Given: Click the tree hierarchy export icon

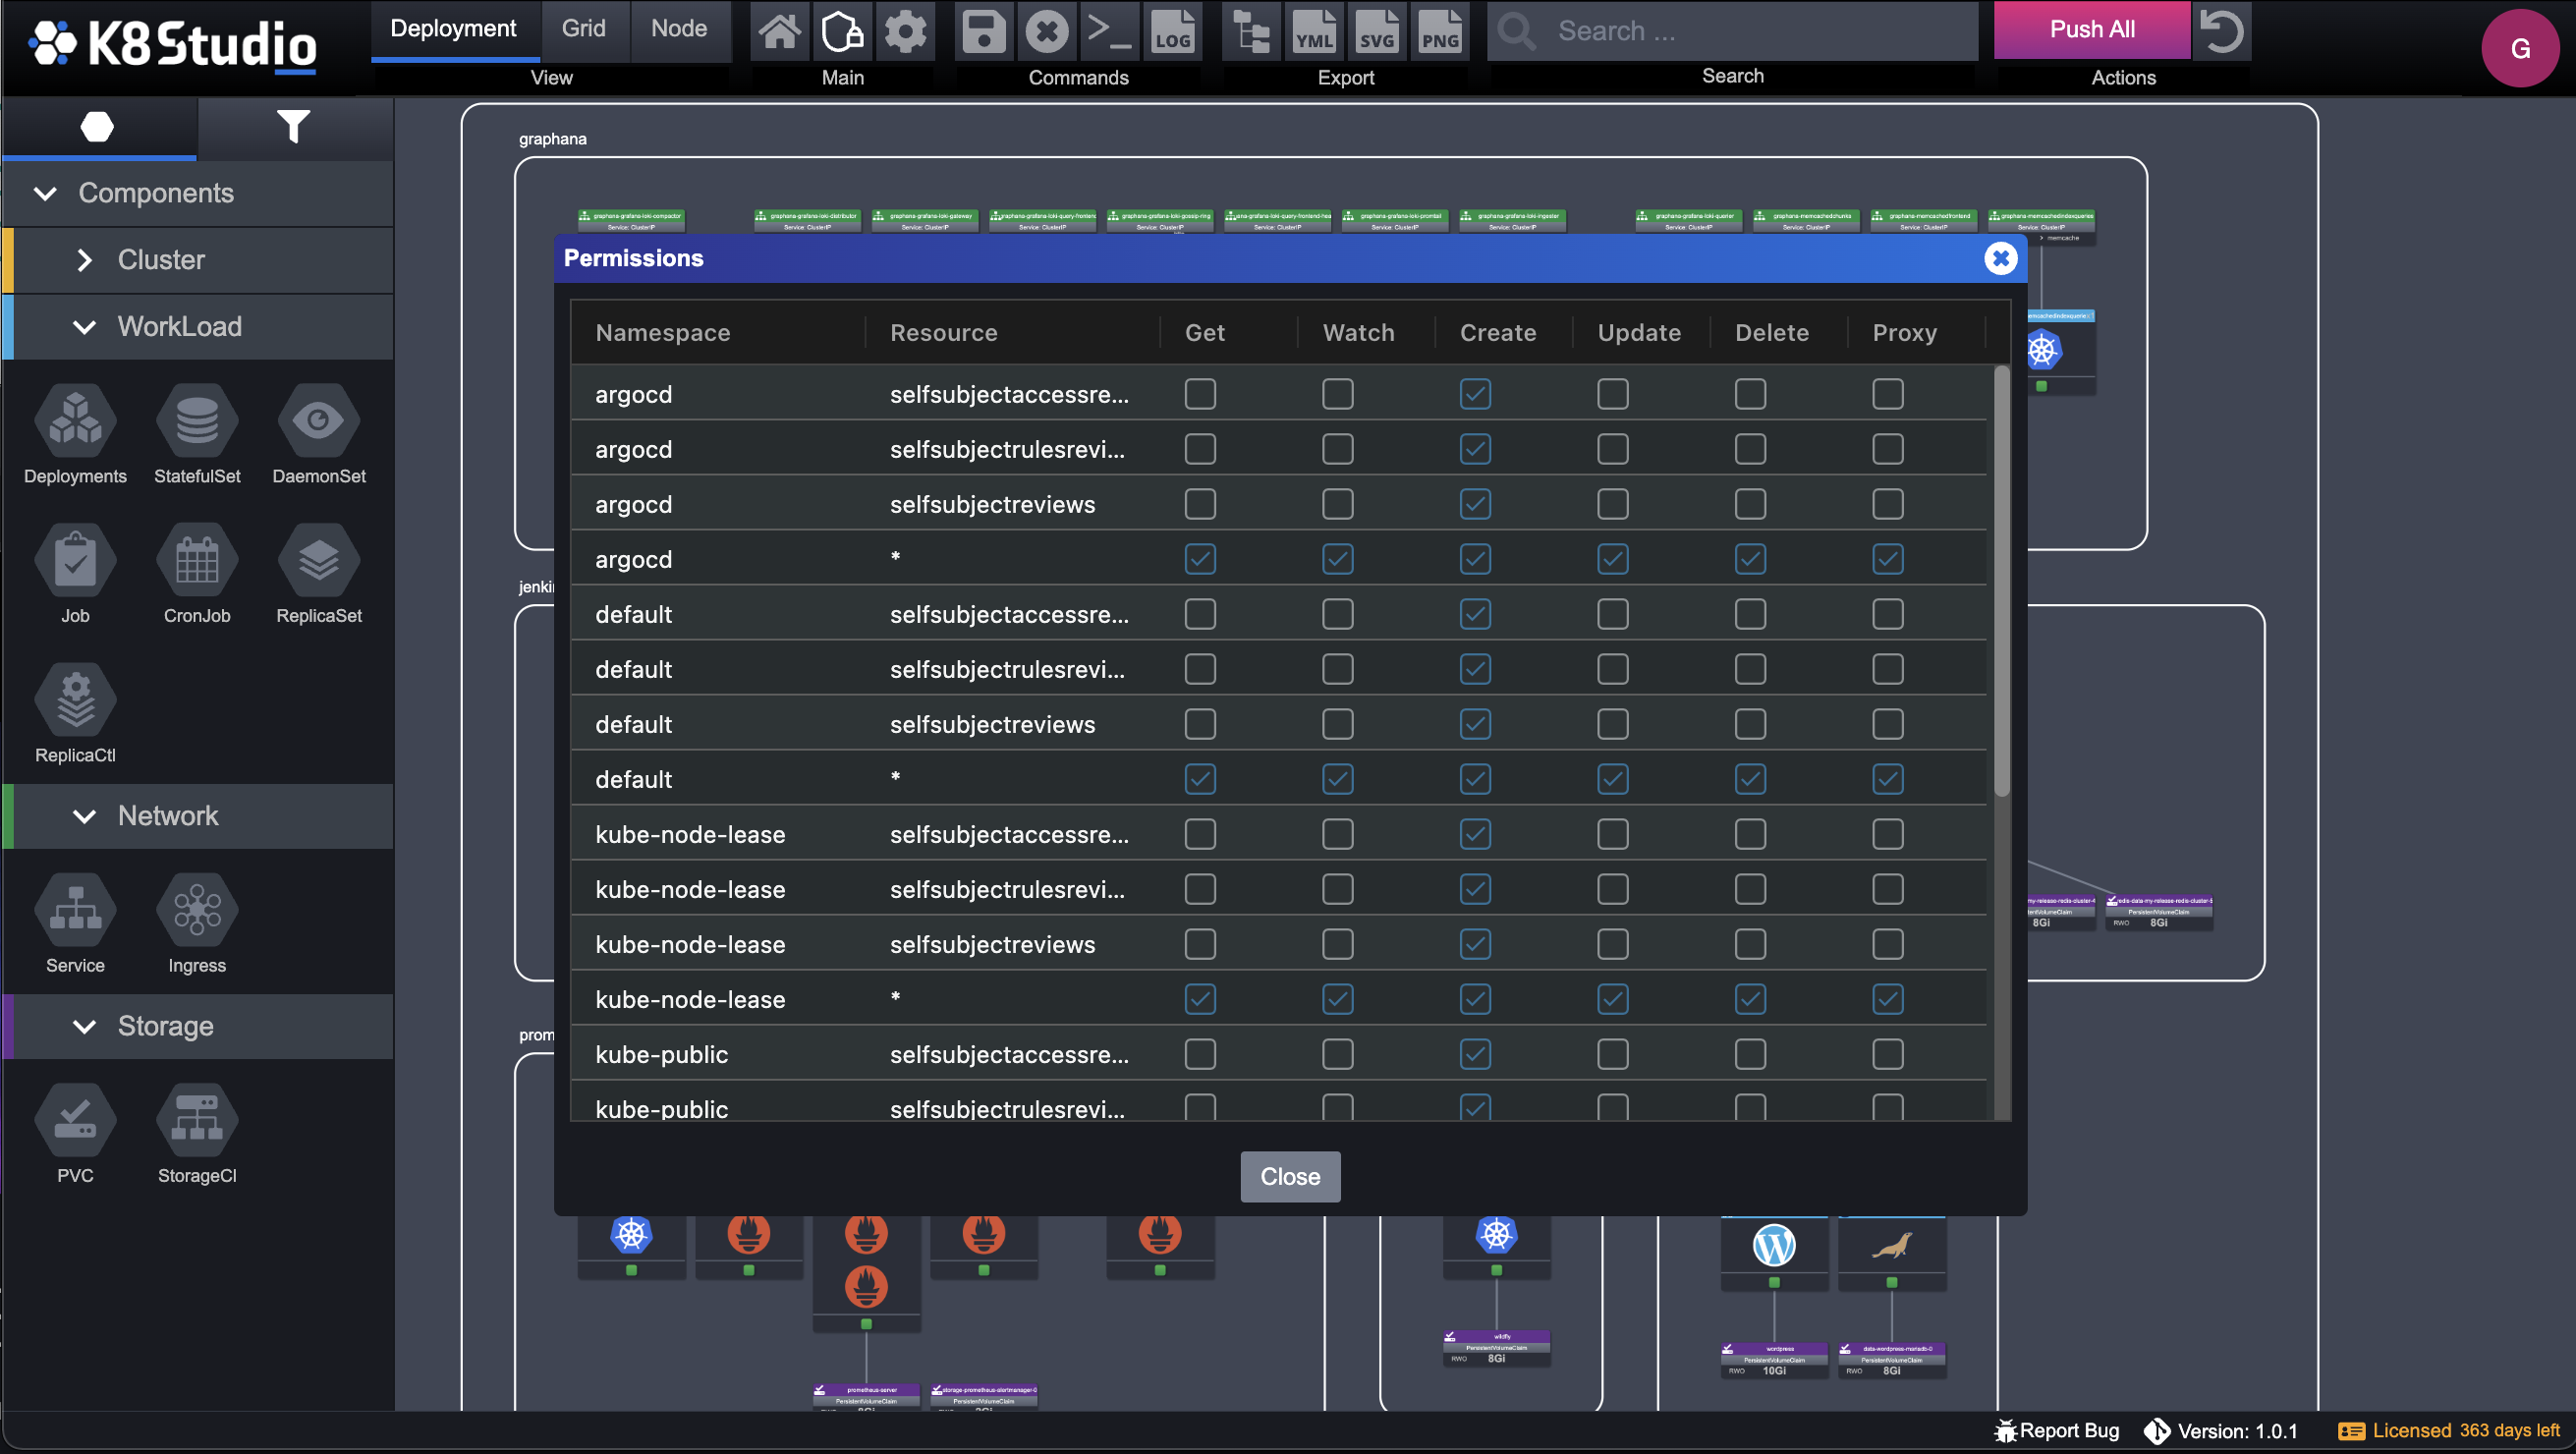Looking at the screenshot, I should pyautogui.click(x=1251, y=31).
